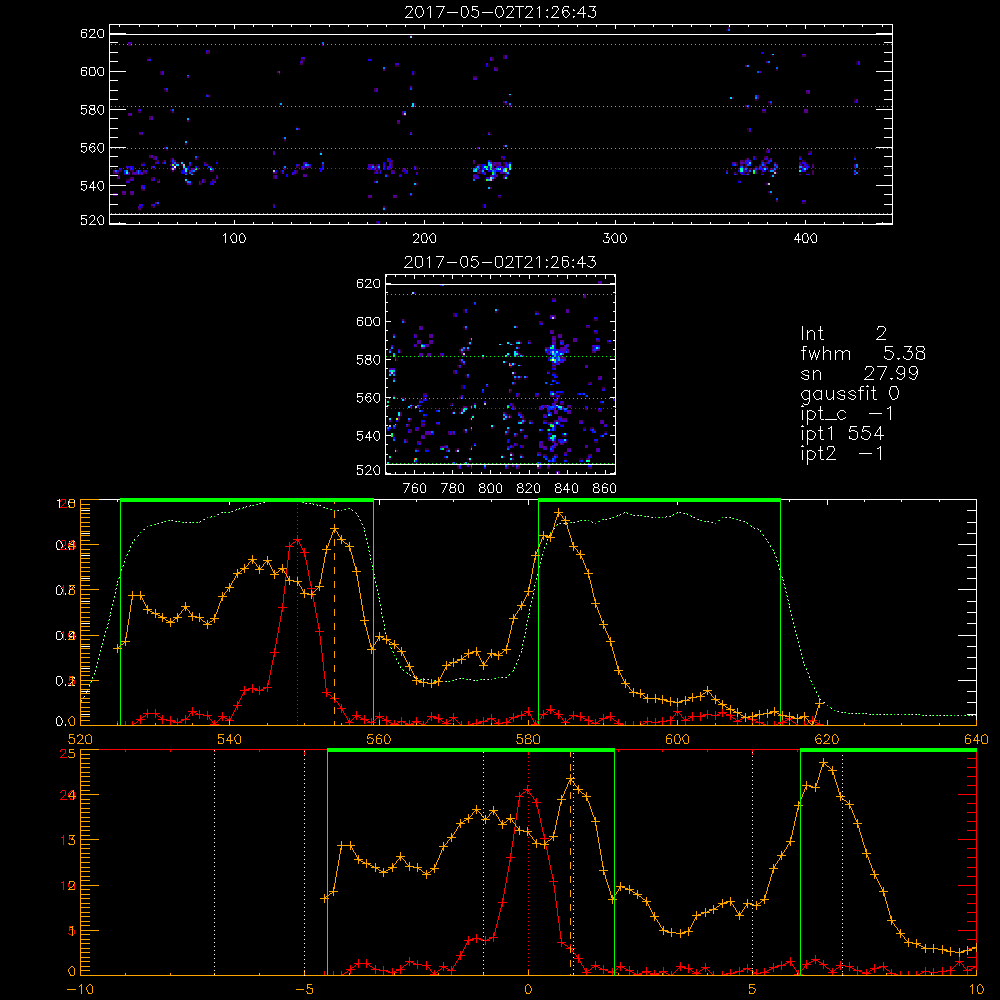Click the orange curve's highest peak in the bottom plot
The width and height of the screenshot is (1000, 1000).
pos(824,763)
